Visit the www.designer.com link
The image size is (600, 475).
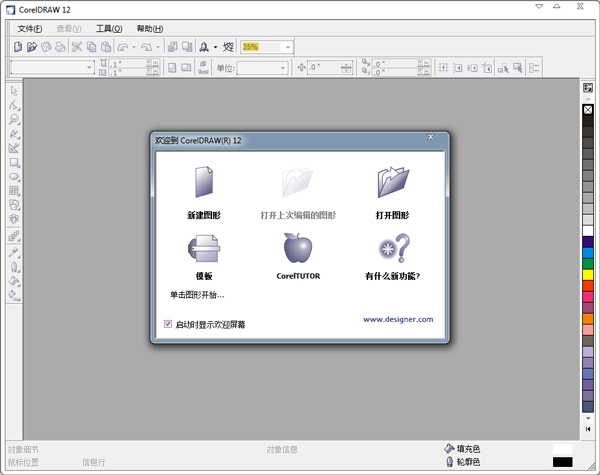pyautogui.click(x=397, y=320)
